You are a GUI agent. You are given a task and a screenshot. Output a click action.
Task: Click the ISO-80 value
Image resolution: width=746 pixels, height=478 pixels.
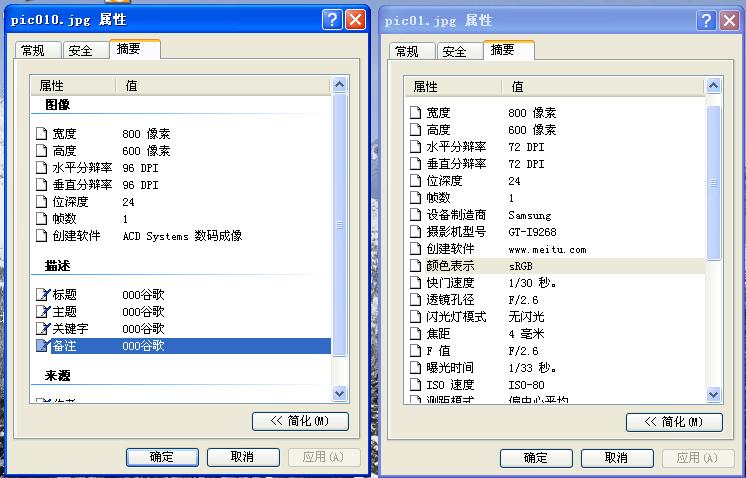coord(526,385)
